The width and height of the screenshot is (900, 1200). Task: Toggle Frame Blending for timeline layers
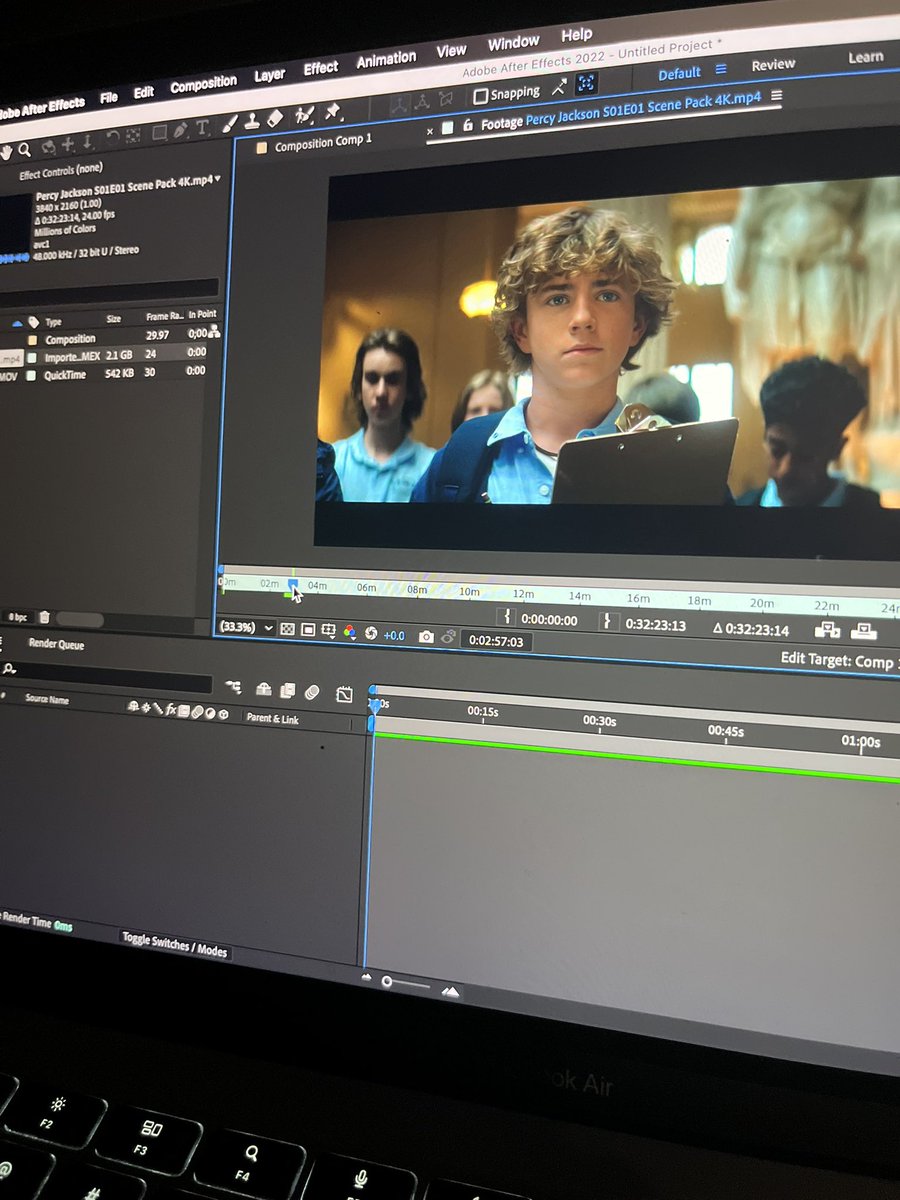[288, 690]
